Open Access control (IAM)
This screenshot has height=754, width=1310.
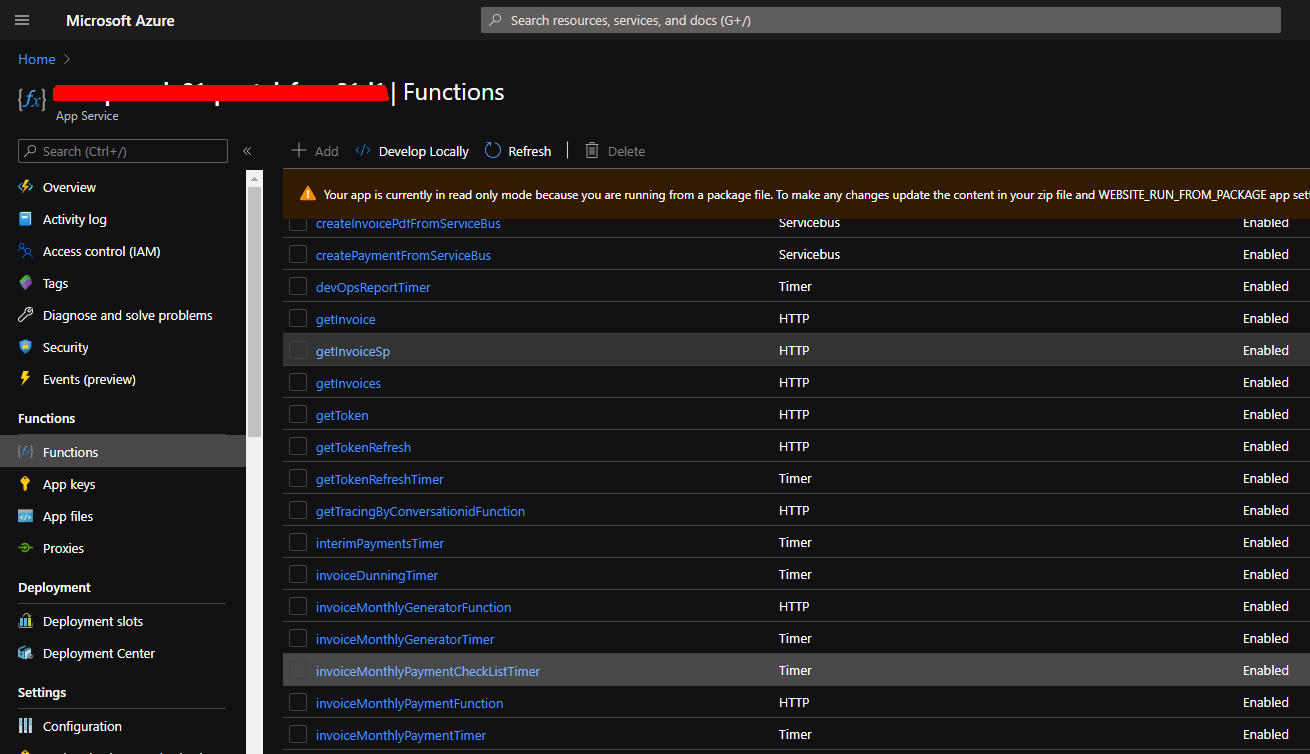[26, 251]
